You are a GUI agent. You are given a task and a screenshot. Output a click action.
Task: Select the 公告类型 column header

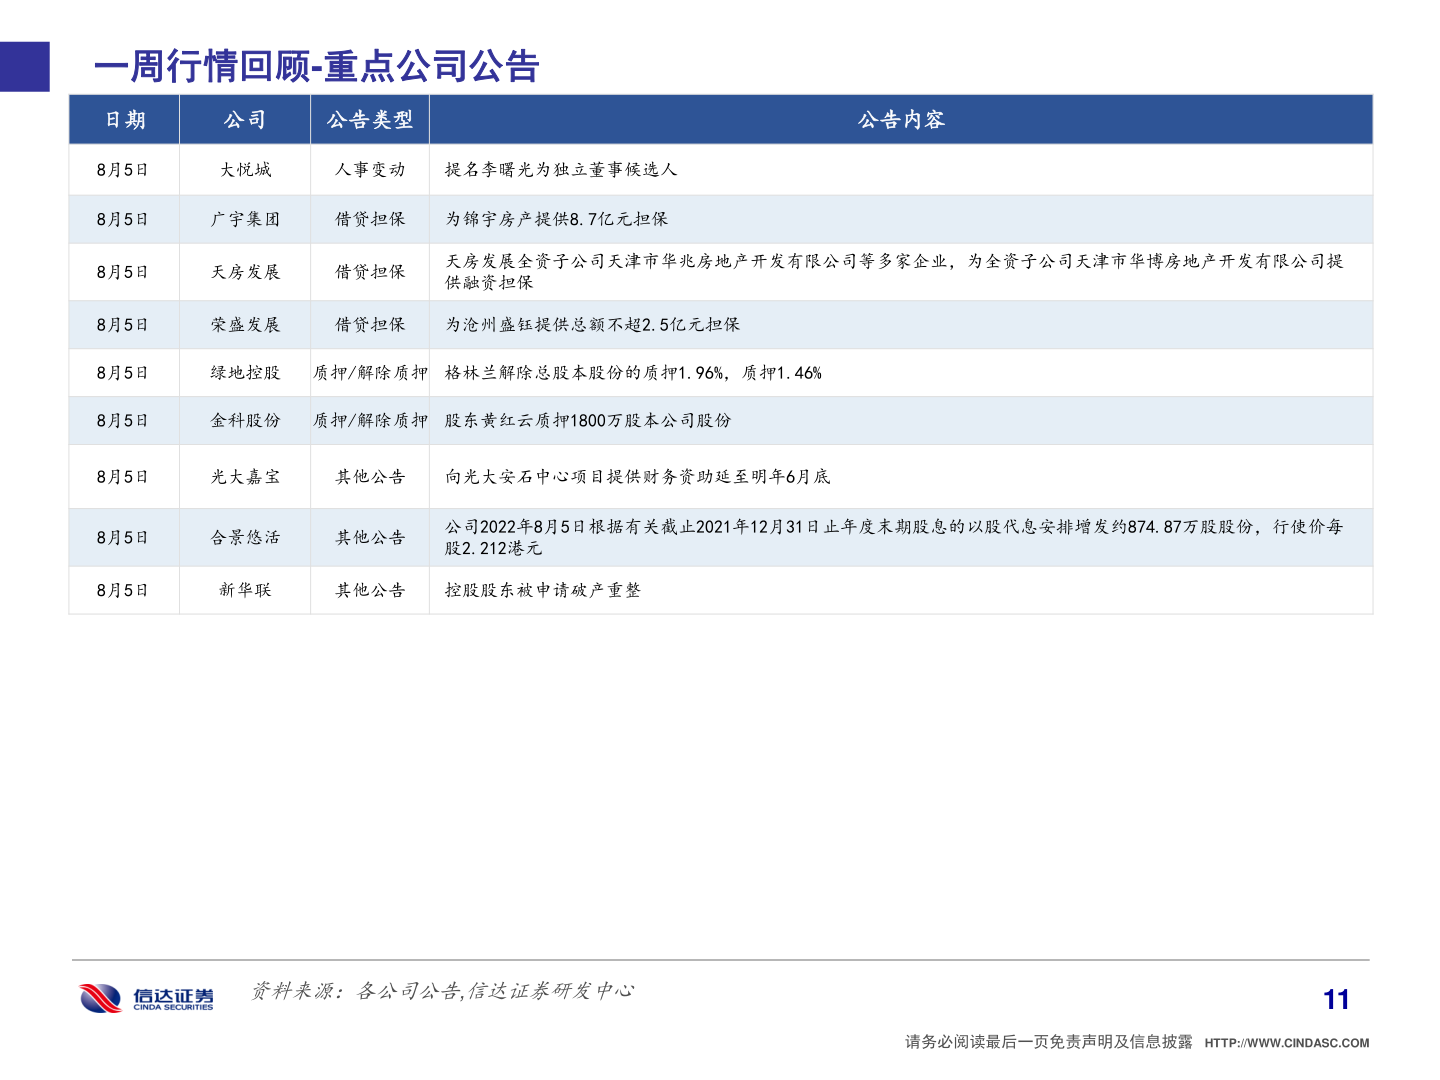coord(370,120)
